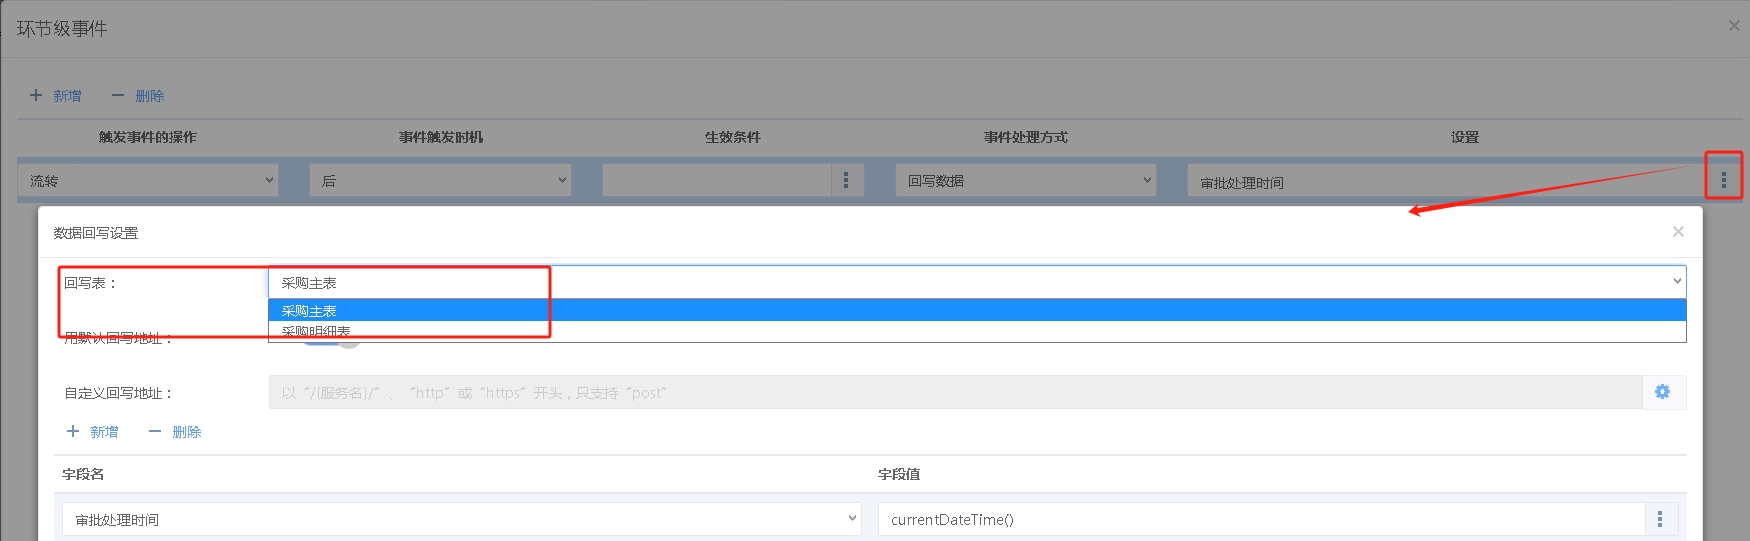Expand the 回写表 dropdown
1750x541 pixels.
point(976,283)
